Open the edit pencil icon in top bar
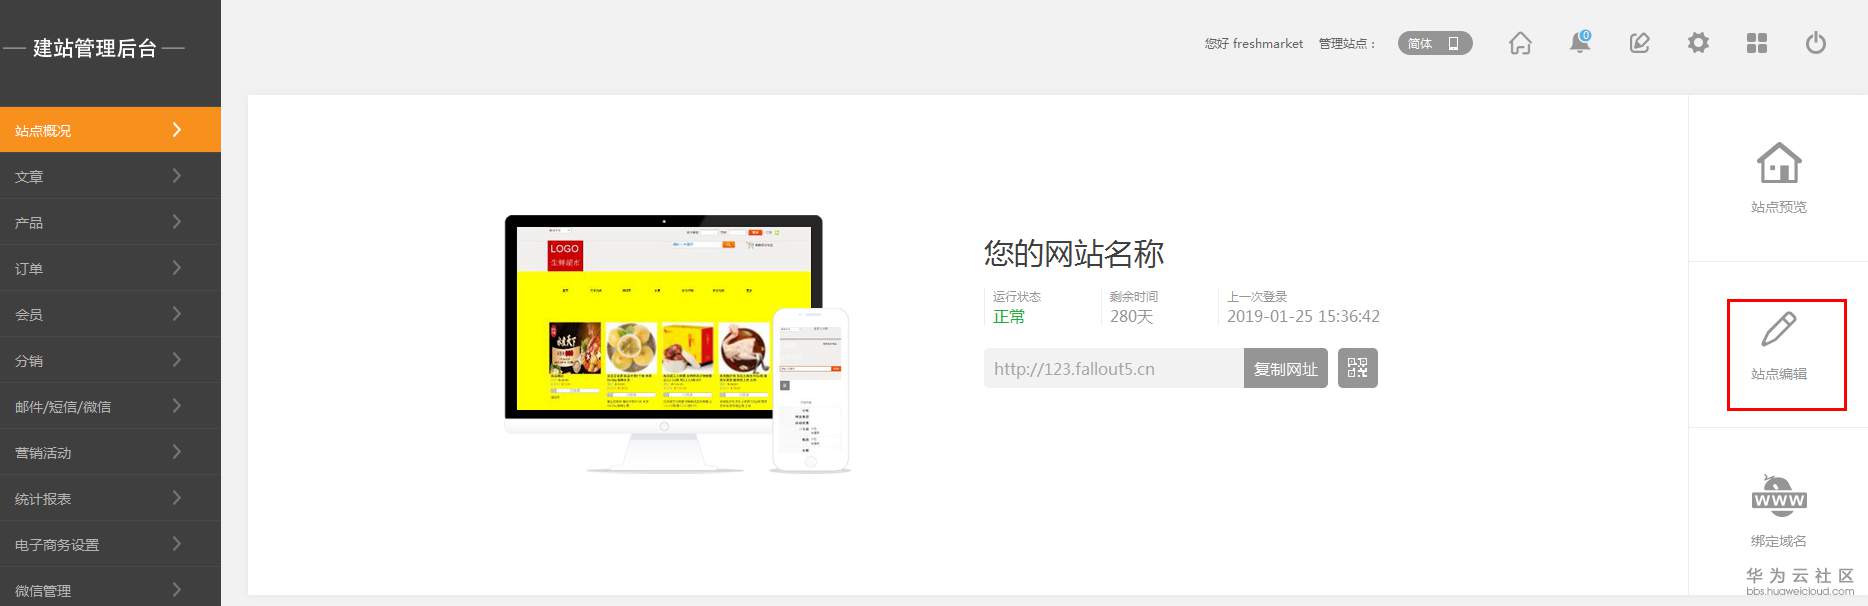 1640,43
